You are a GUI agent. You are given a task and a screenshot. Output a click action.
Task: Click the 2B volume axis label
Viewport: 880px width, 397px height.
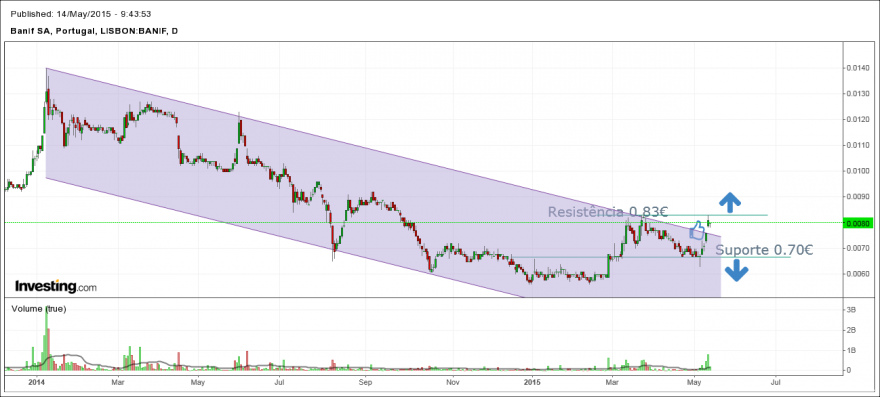point(851,330)
